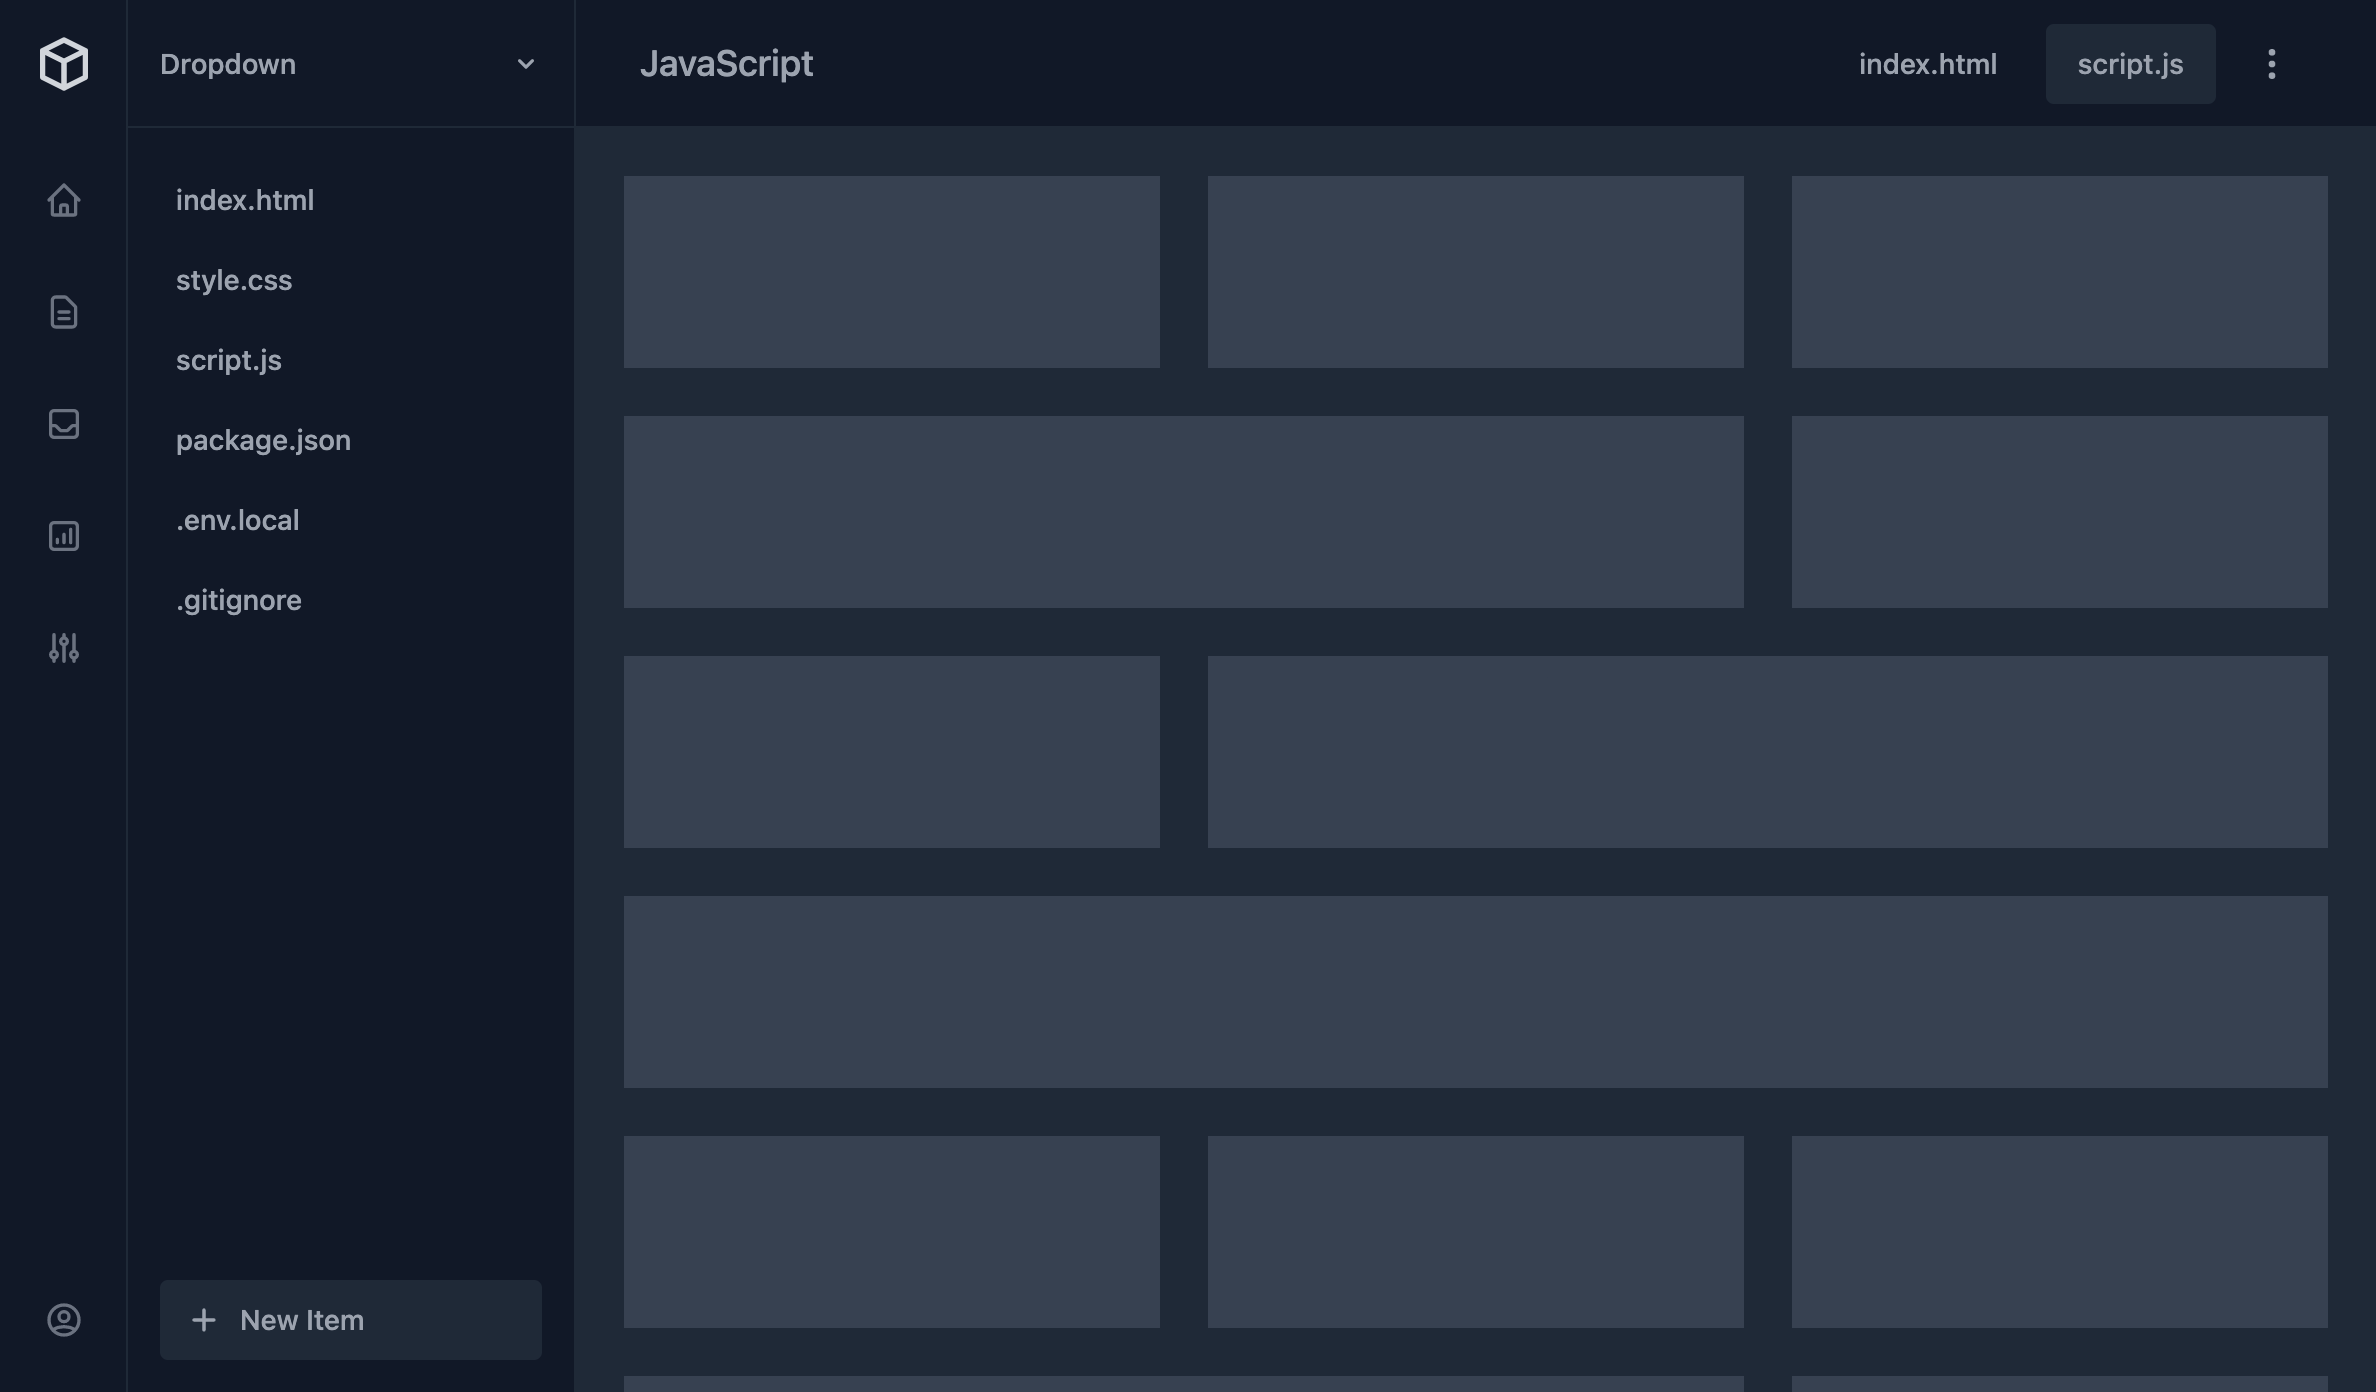Open the three-dot more options menu
Screen dimensions: 2376x1392
tap(2272, 64)
